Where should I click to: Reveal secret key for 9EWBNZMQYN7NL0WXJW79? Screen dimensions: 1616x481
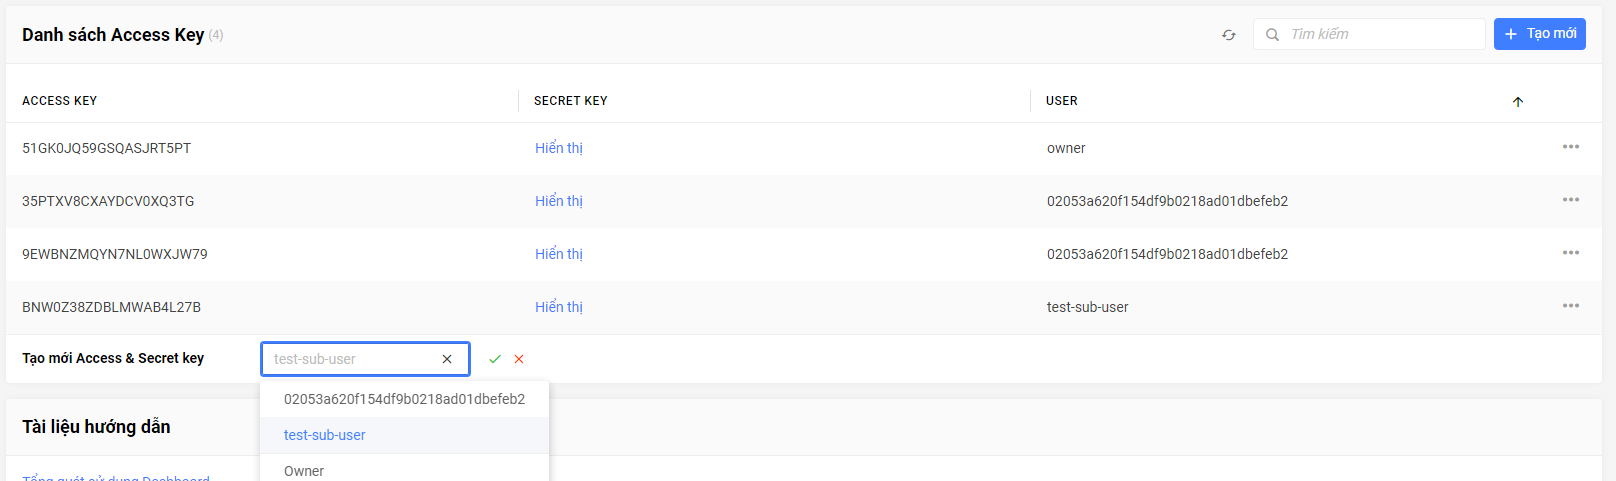pyautogui.click(x=559, y=254)
